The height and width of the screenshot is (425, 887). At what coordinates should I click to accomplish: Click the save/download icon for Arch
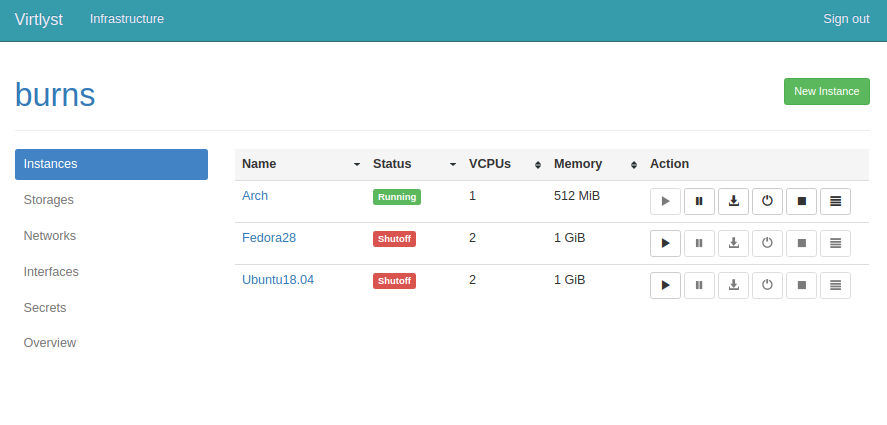coord(733,201)
